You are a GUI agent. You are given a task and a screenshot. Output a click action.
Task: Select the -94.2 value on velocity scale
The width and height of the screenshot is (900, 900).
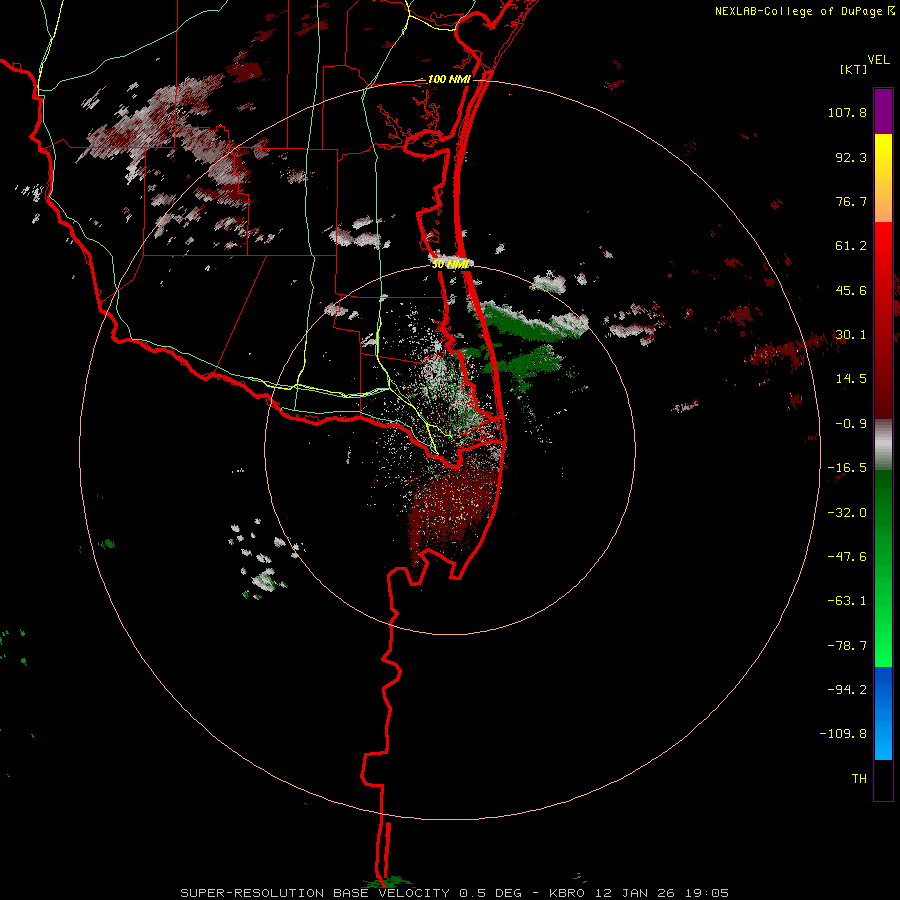[847, 689]
